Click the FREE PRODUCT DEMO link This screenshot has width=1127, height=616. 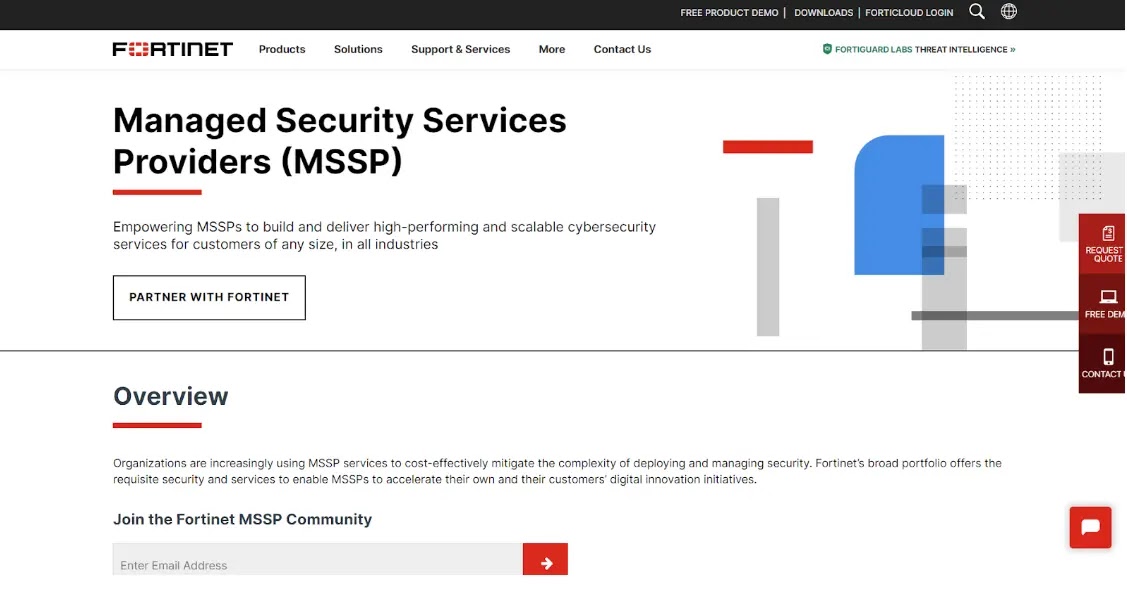pyautogui.click(x=729, y=12)
